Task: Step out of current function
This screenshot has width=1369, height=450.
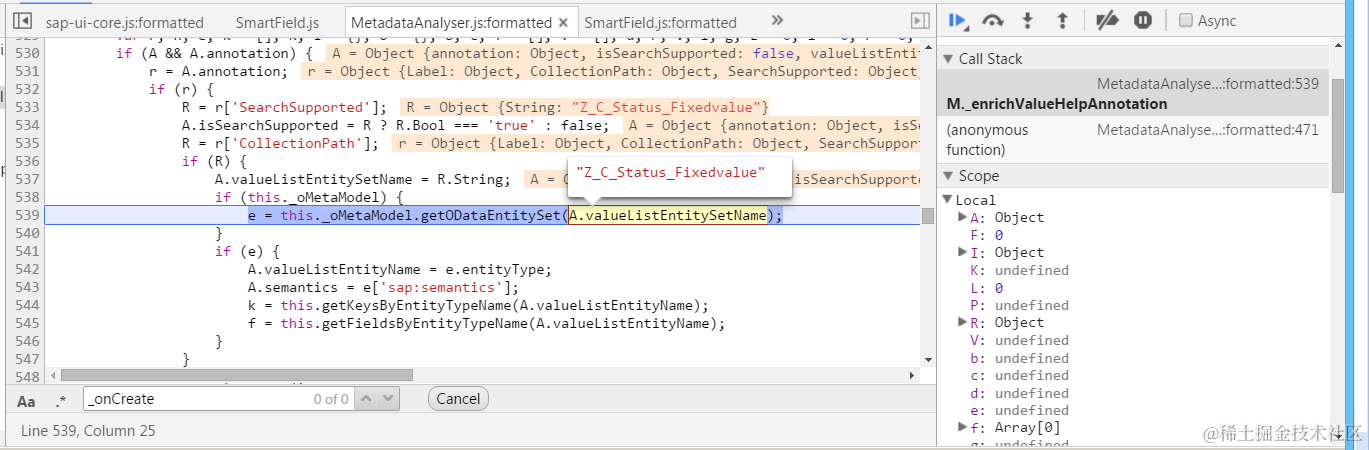Action: pyautogui.click(x=1062, y=20)
